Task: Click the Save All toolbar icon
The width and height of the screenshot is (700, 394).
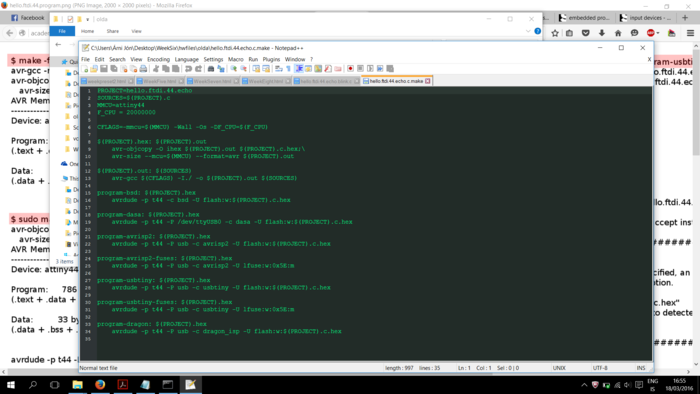Action: (114, 69)
